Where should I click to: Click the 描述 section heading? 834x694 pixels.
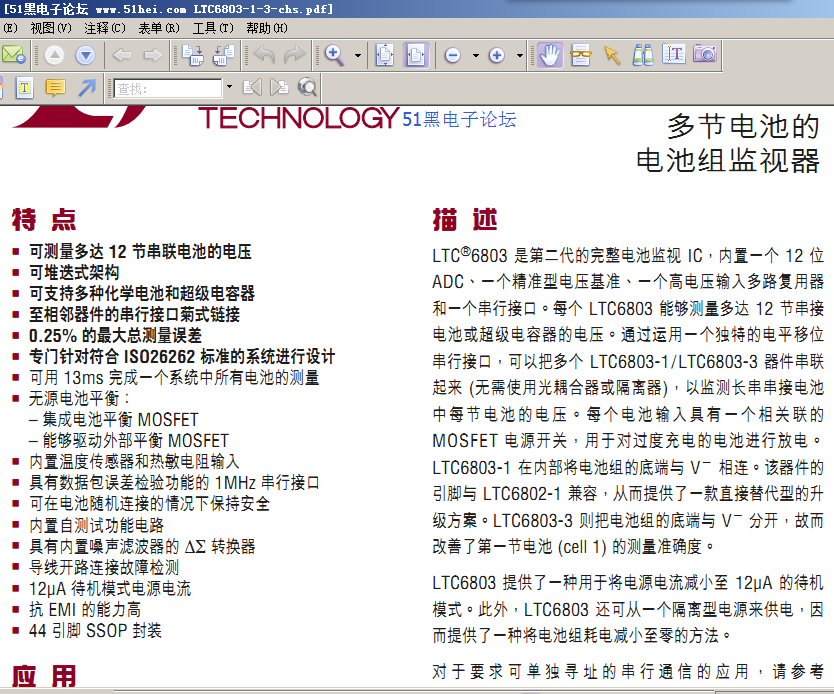(465, 220)
